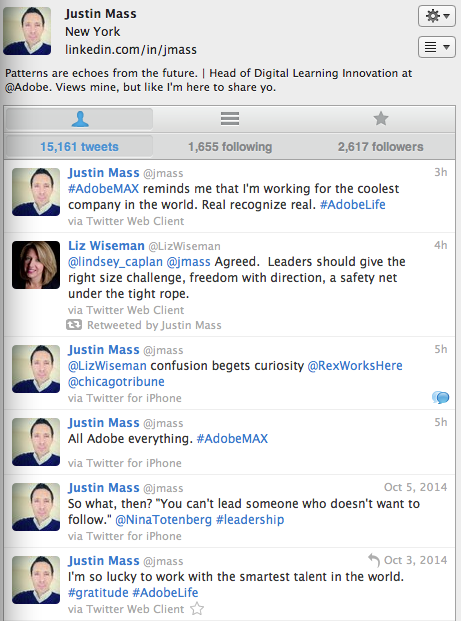Click 'via Twitter Web Client' on 3h tweet
461x621 pixels.
pos(126,221)
